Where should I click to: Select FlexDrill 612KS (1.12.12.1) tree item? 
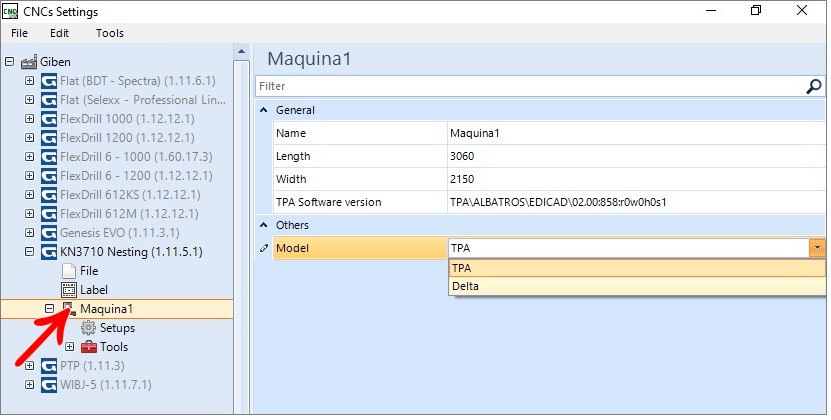(x=130, y=195)
